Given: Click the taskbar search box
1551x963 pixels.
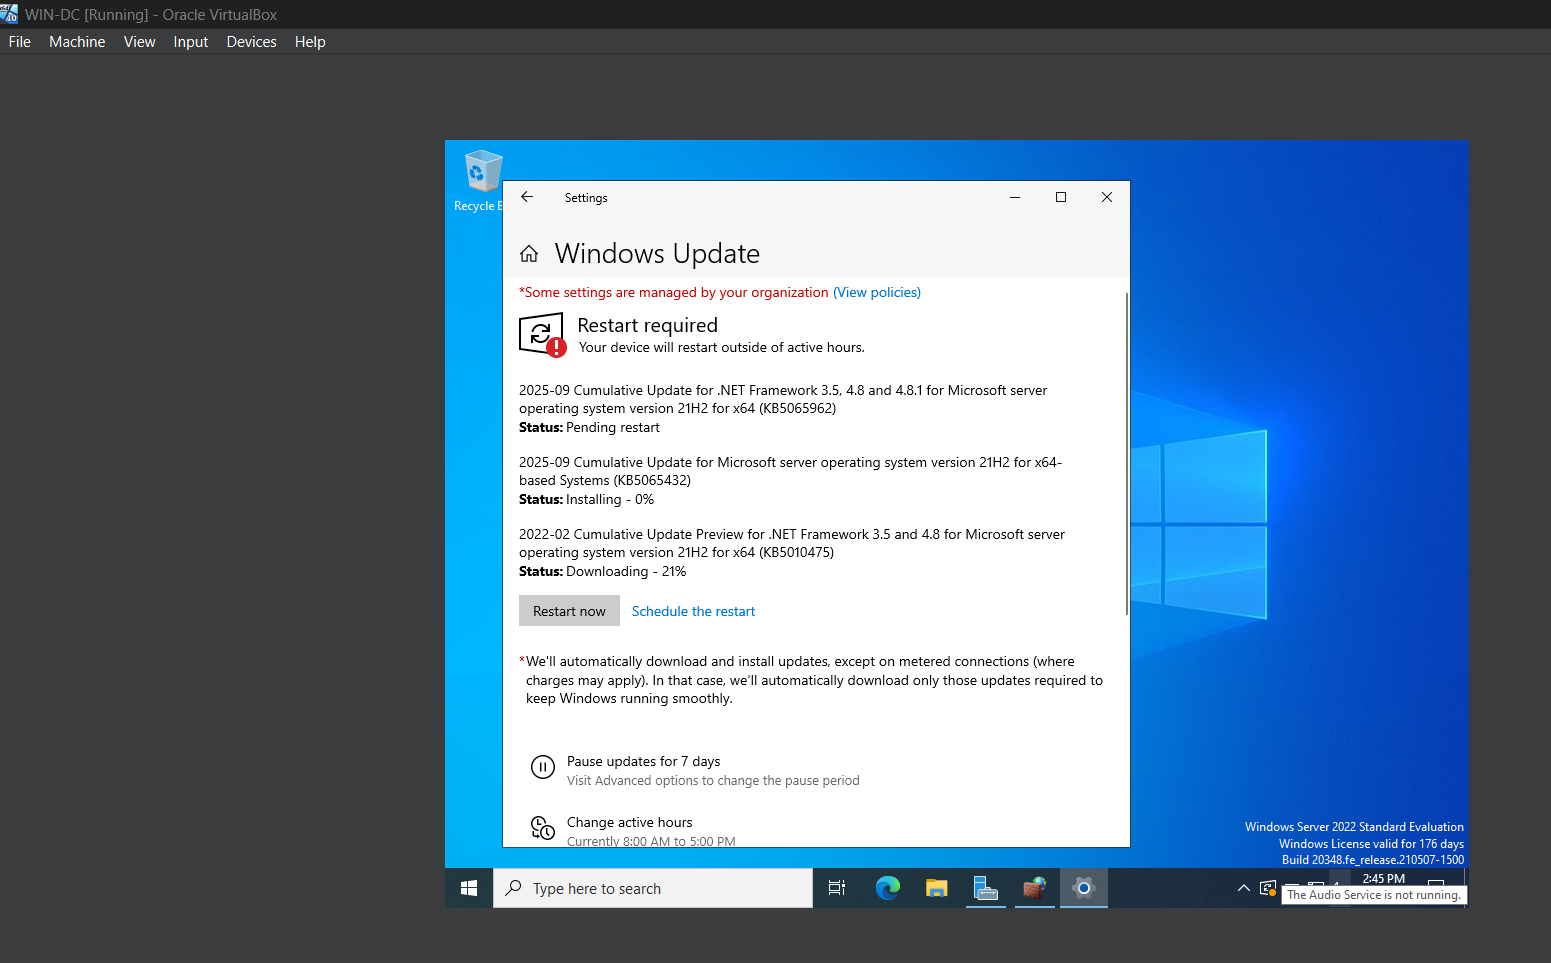Looking at the screenshot, I should (653, 888).
